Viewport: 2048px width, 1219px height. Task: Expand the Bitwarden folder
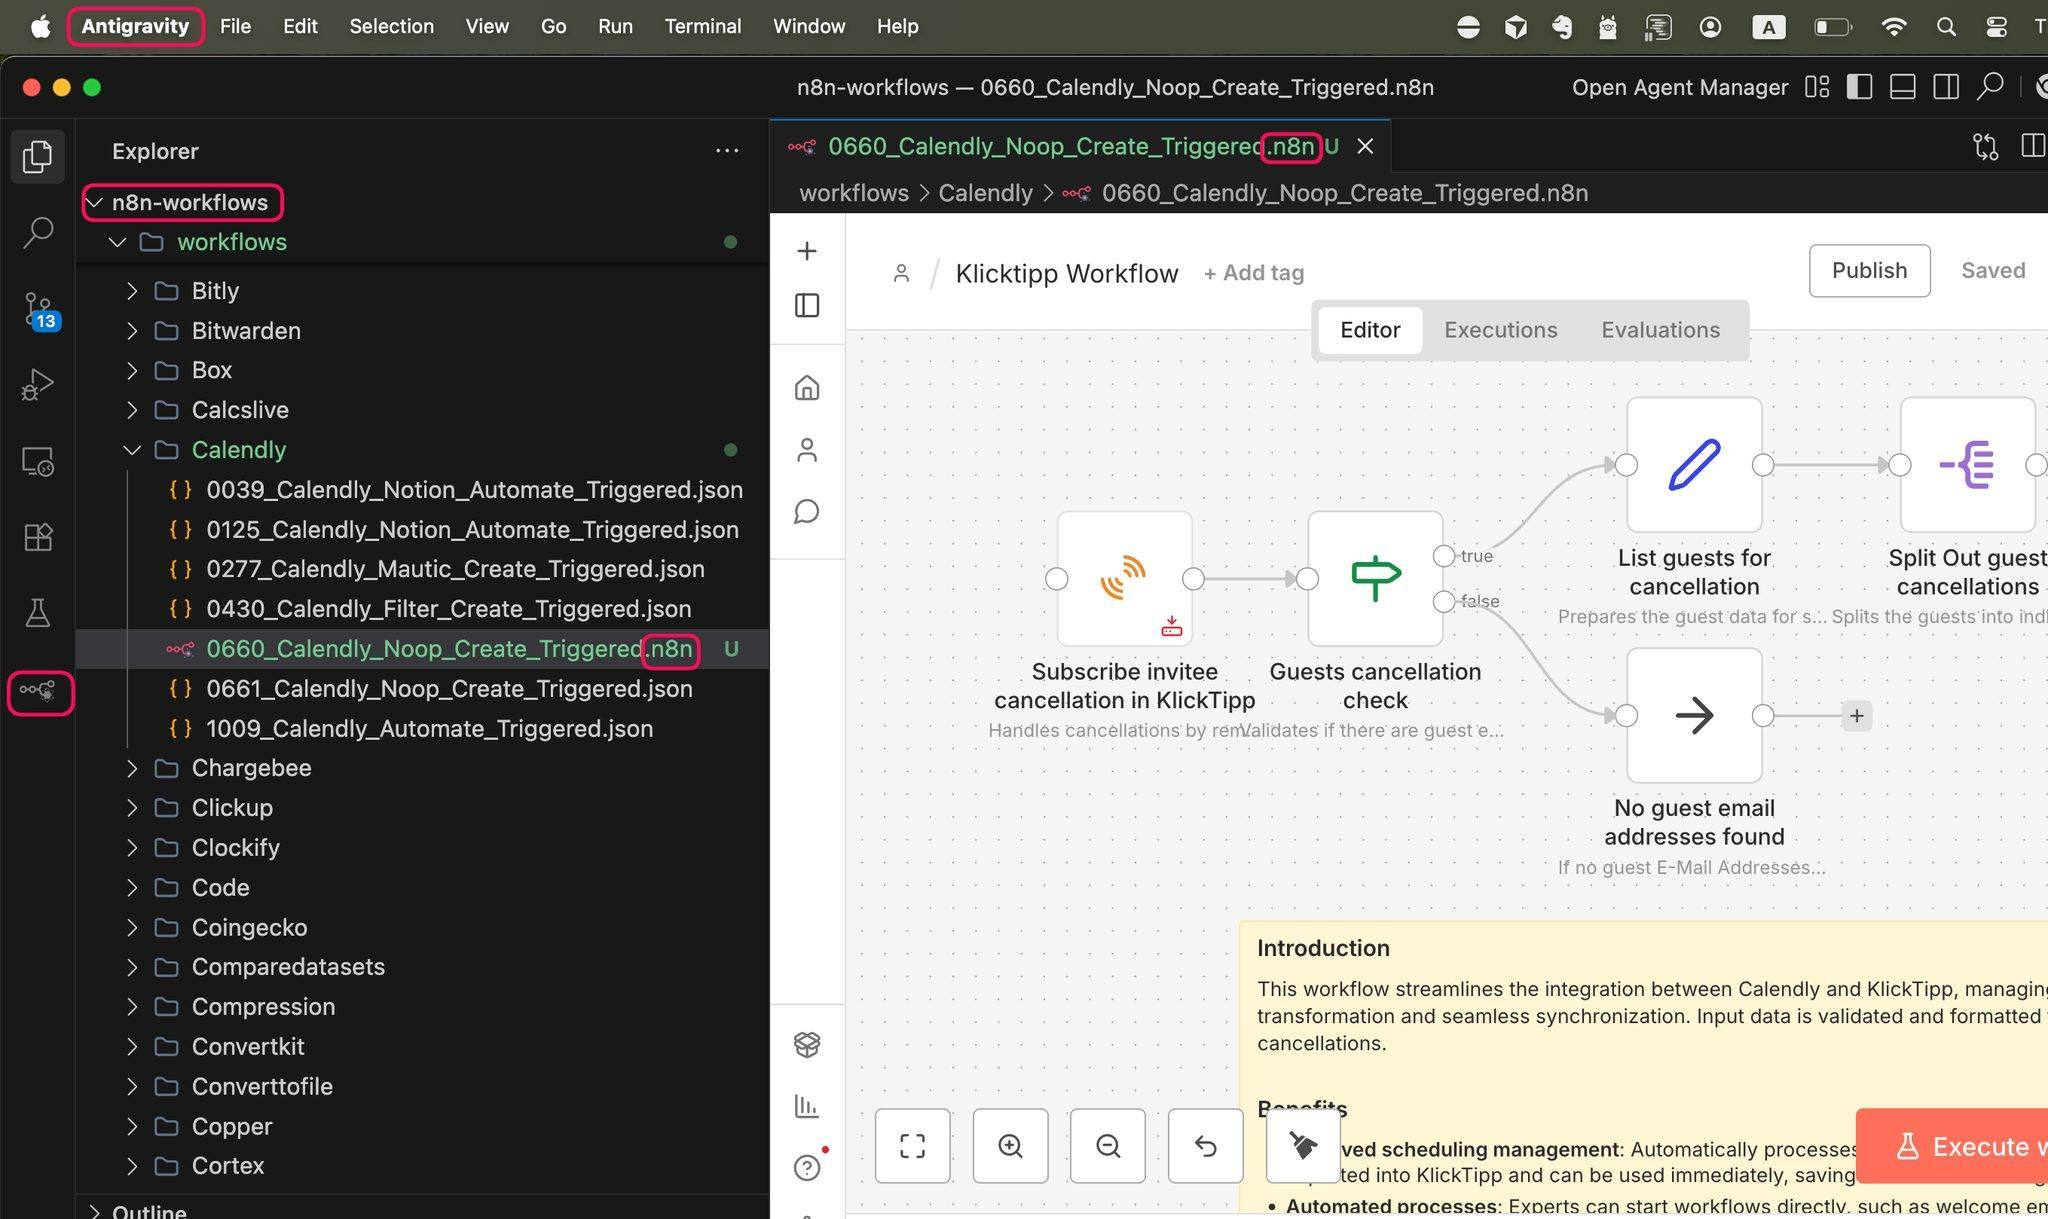[246, 330]
